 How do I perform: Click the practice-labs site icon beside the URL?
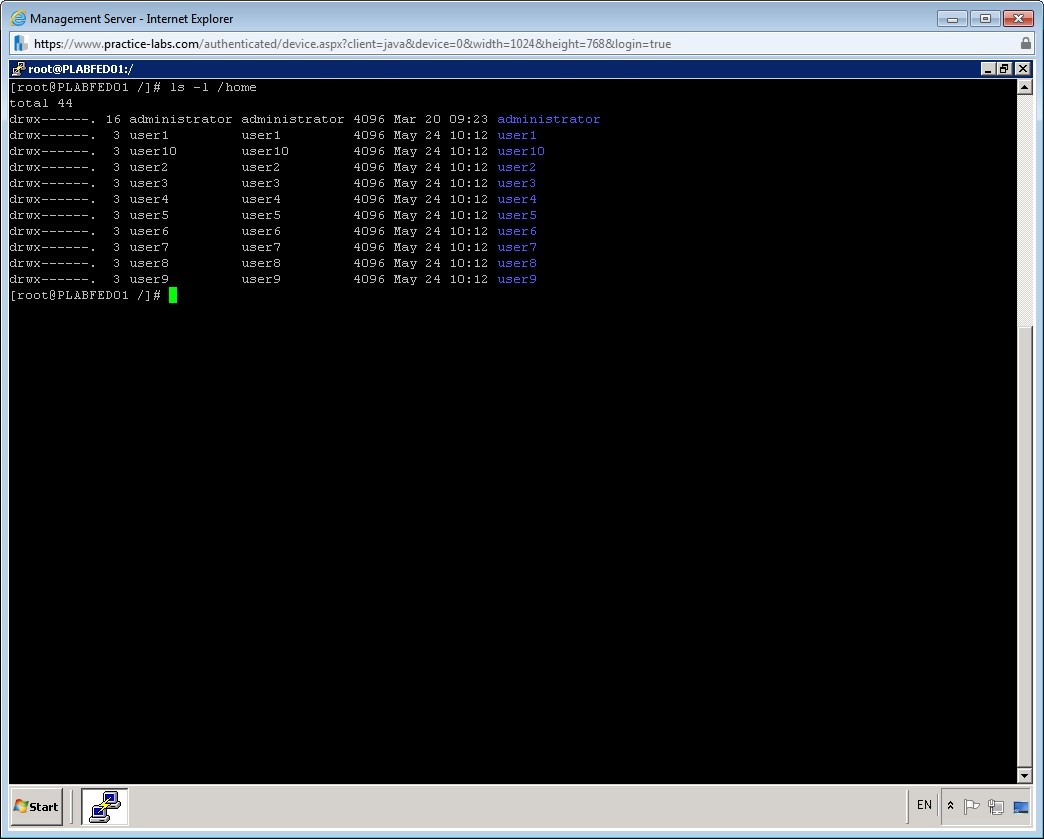pyautogui.click(x=18, y=43)
